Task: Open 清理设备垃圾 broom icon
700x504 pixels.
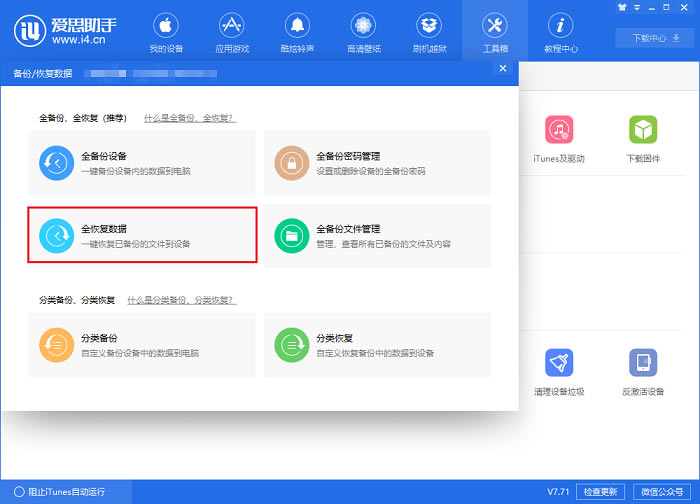Action: [x=559, y=362]
